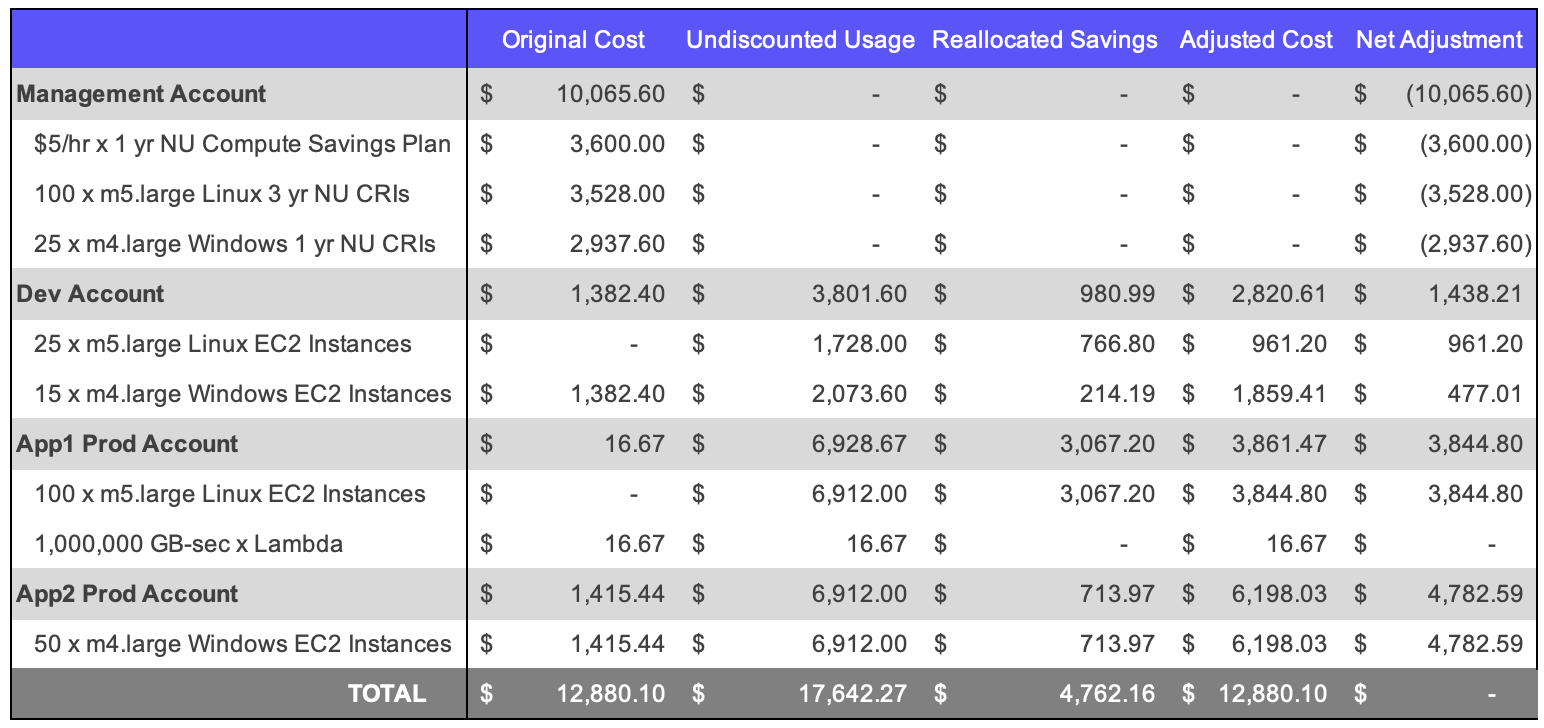Select the TOTAL row label

[386, 694]
